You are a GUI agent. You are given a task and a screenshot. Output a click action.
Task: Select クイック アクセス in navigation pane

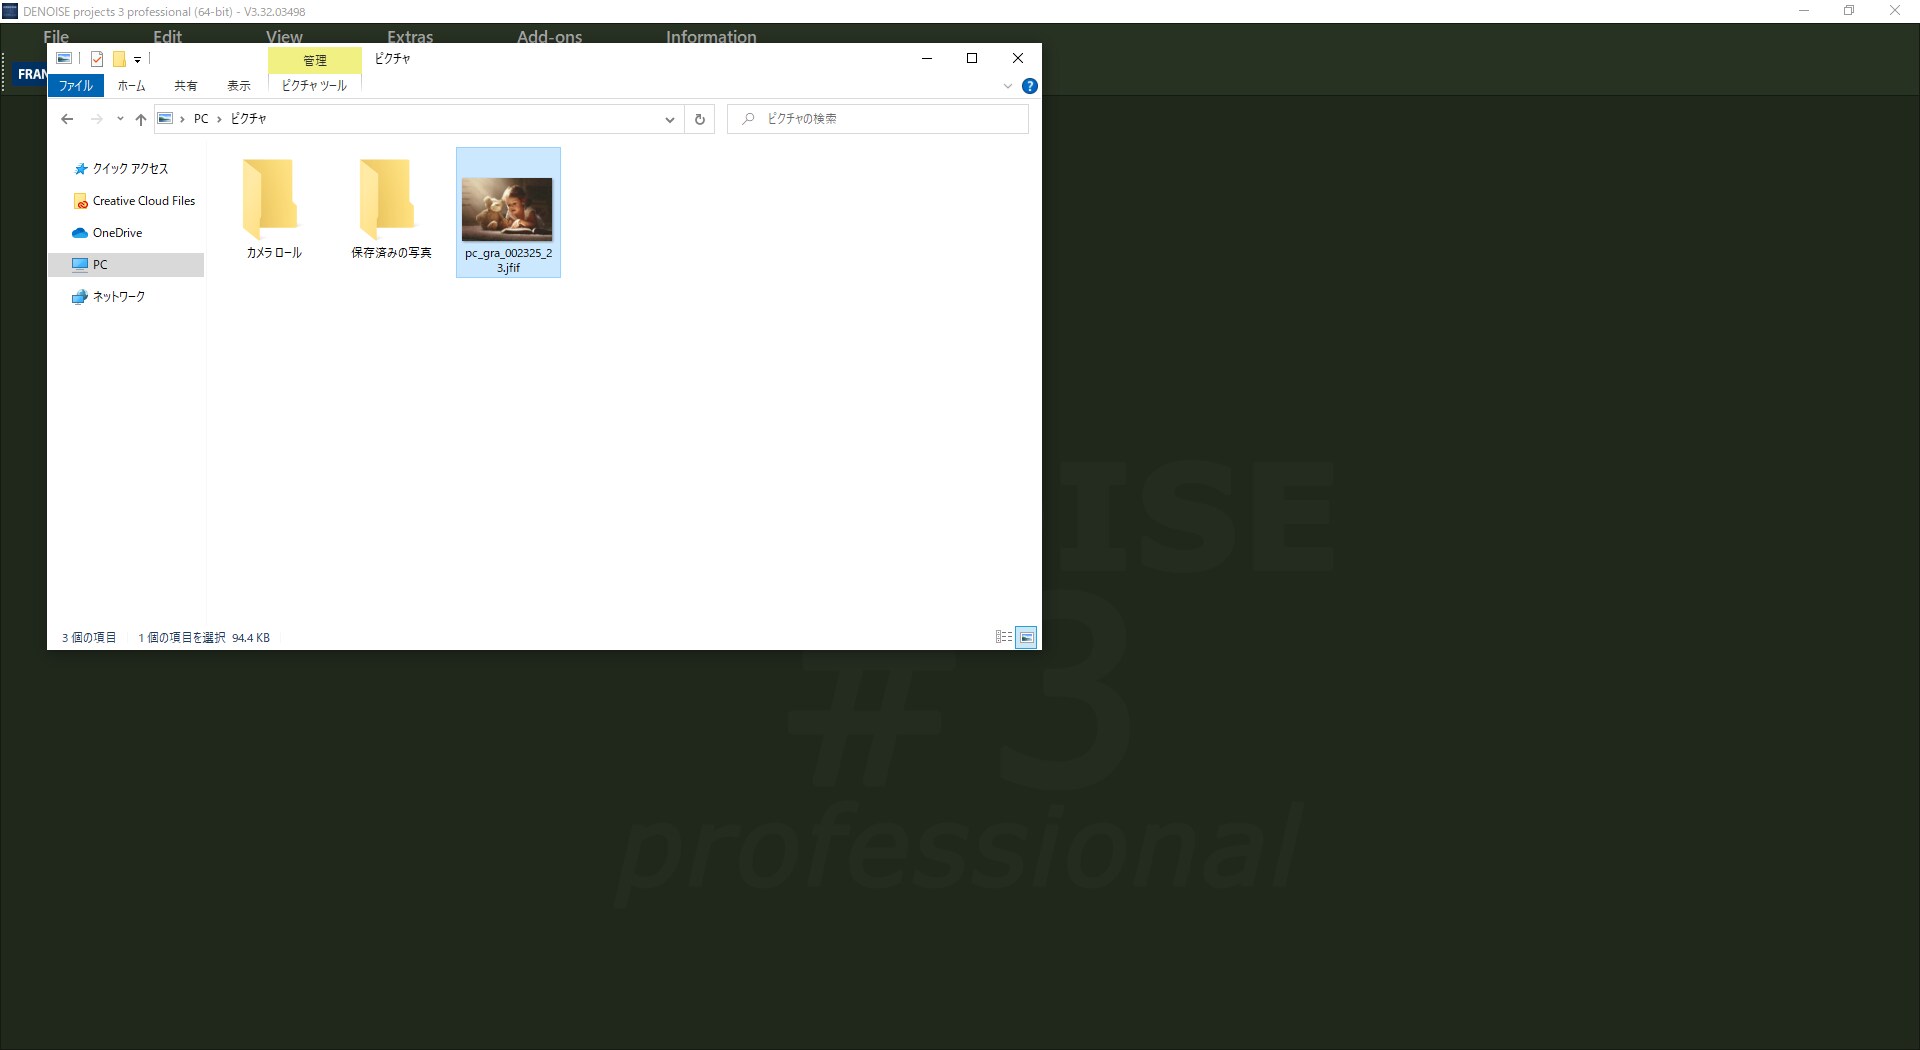click(130, 169)
